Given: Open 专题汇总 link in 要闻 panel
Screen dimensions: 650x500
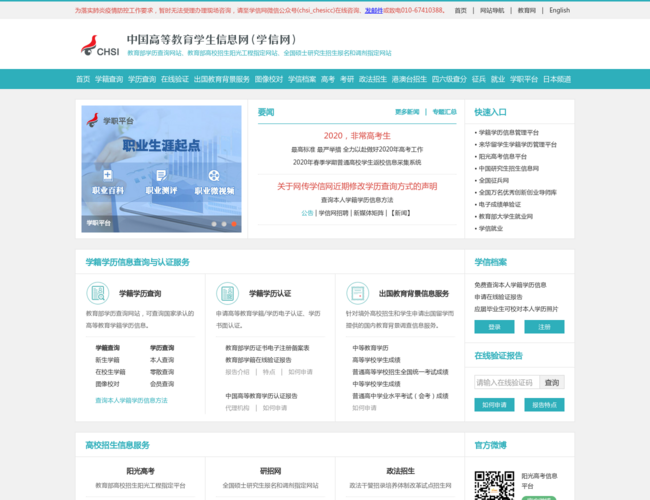Looking at the screenshot, I should point(444,112).
